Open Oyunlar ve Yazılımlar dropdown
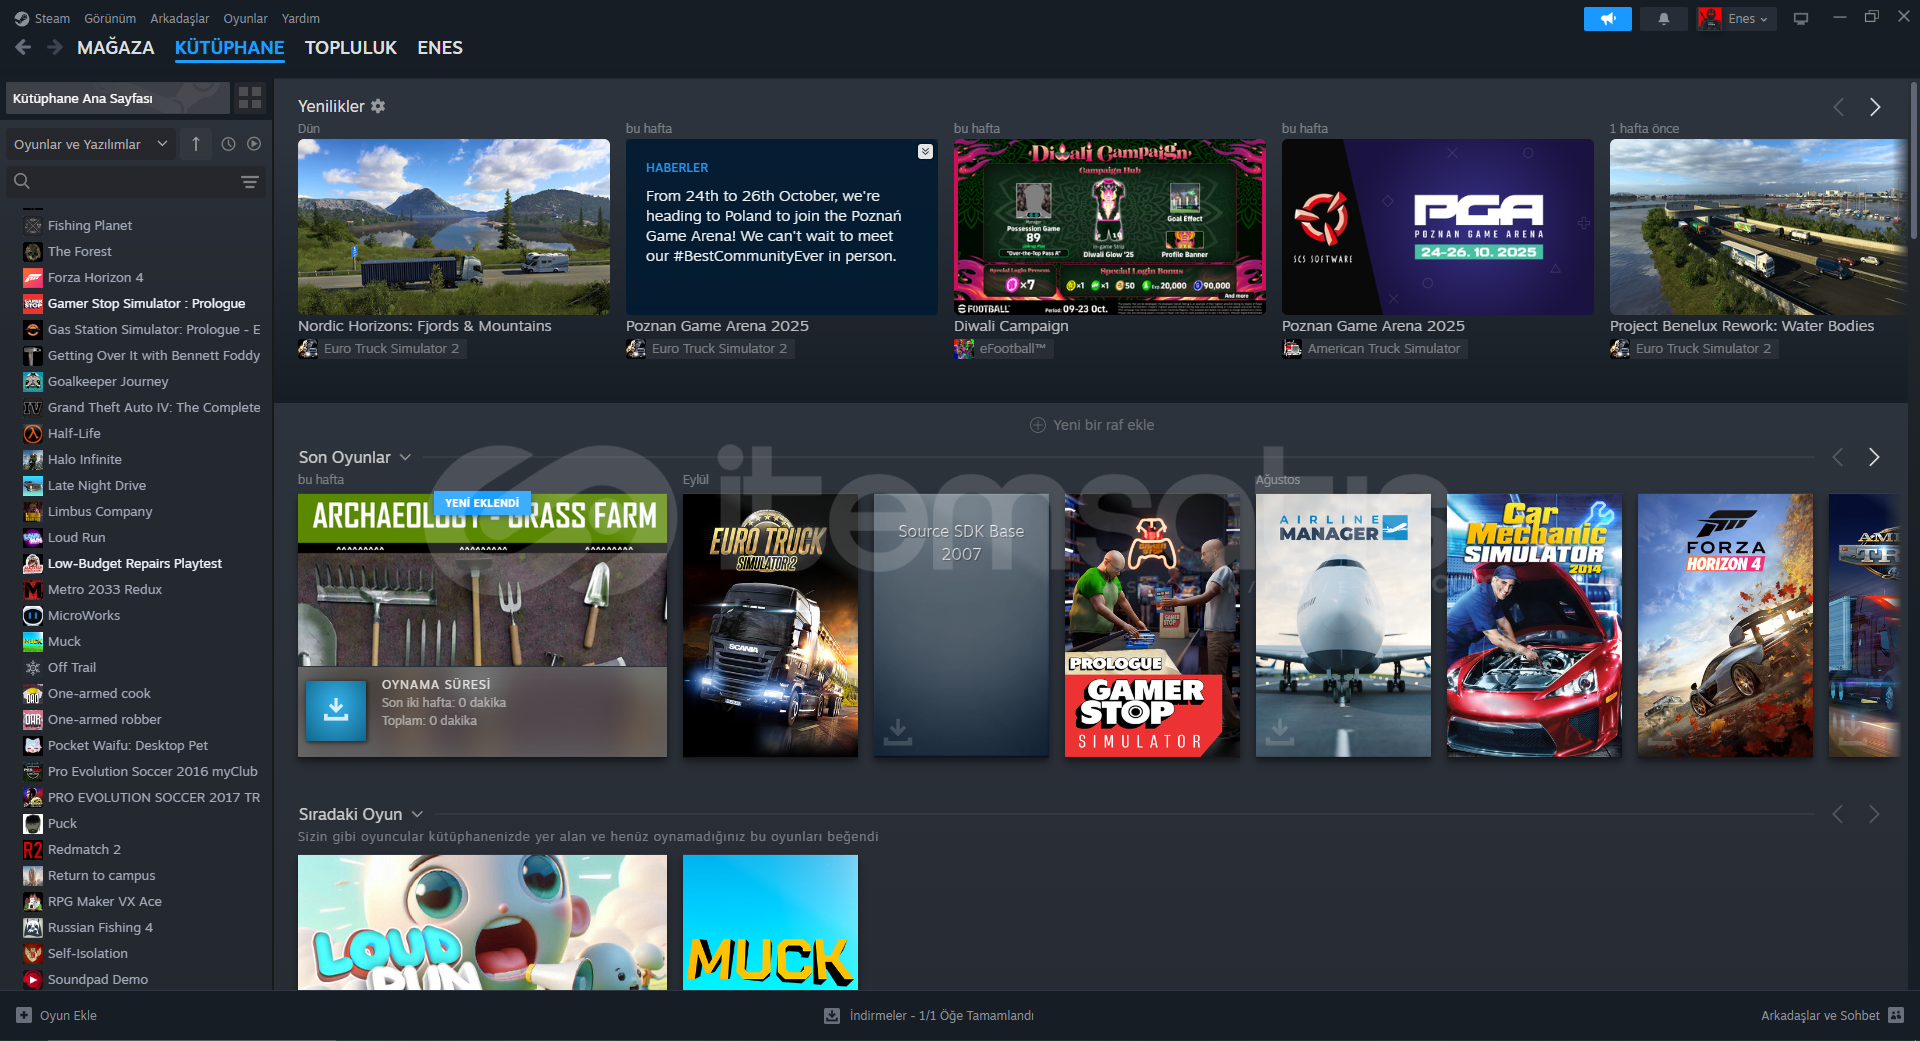Image resolution: width=1920 pixels, height=1041 pixels. click(90, 144)
